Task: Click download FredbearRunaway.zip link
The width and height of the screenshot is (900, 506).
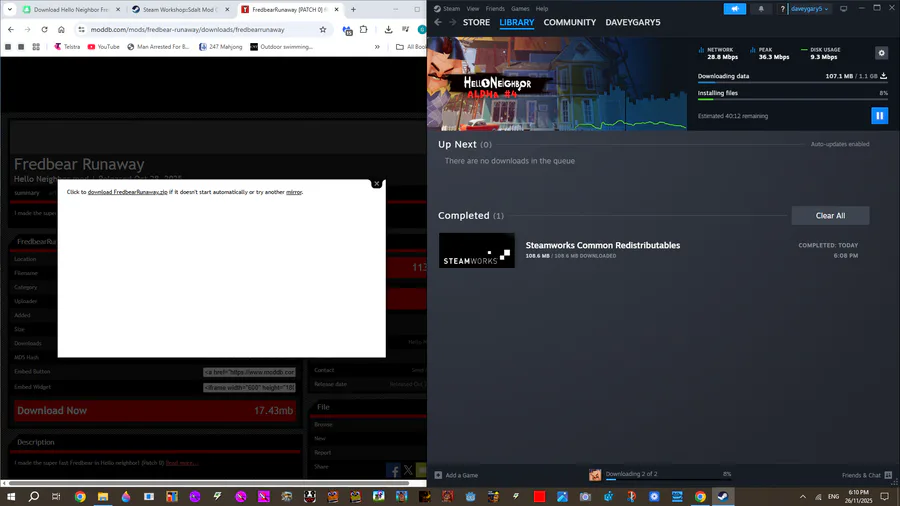Action: point(127,192)
